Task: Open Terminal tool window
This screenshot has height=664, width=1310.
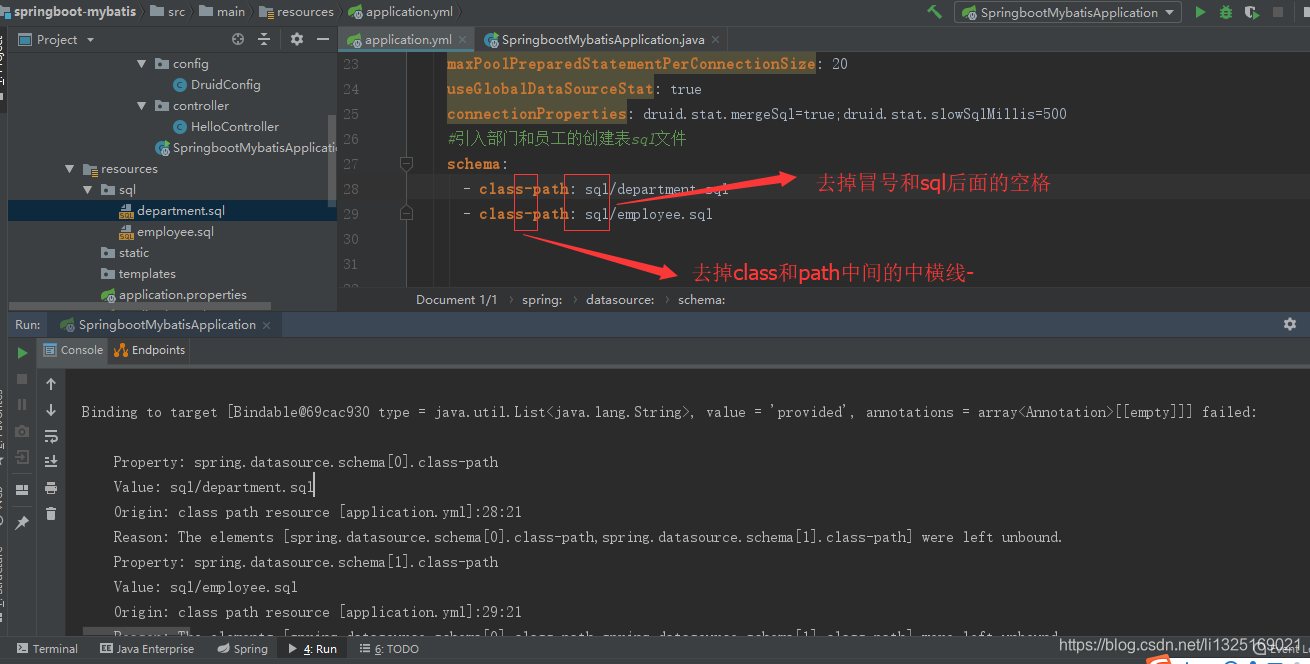Action: coord(47,649)
